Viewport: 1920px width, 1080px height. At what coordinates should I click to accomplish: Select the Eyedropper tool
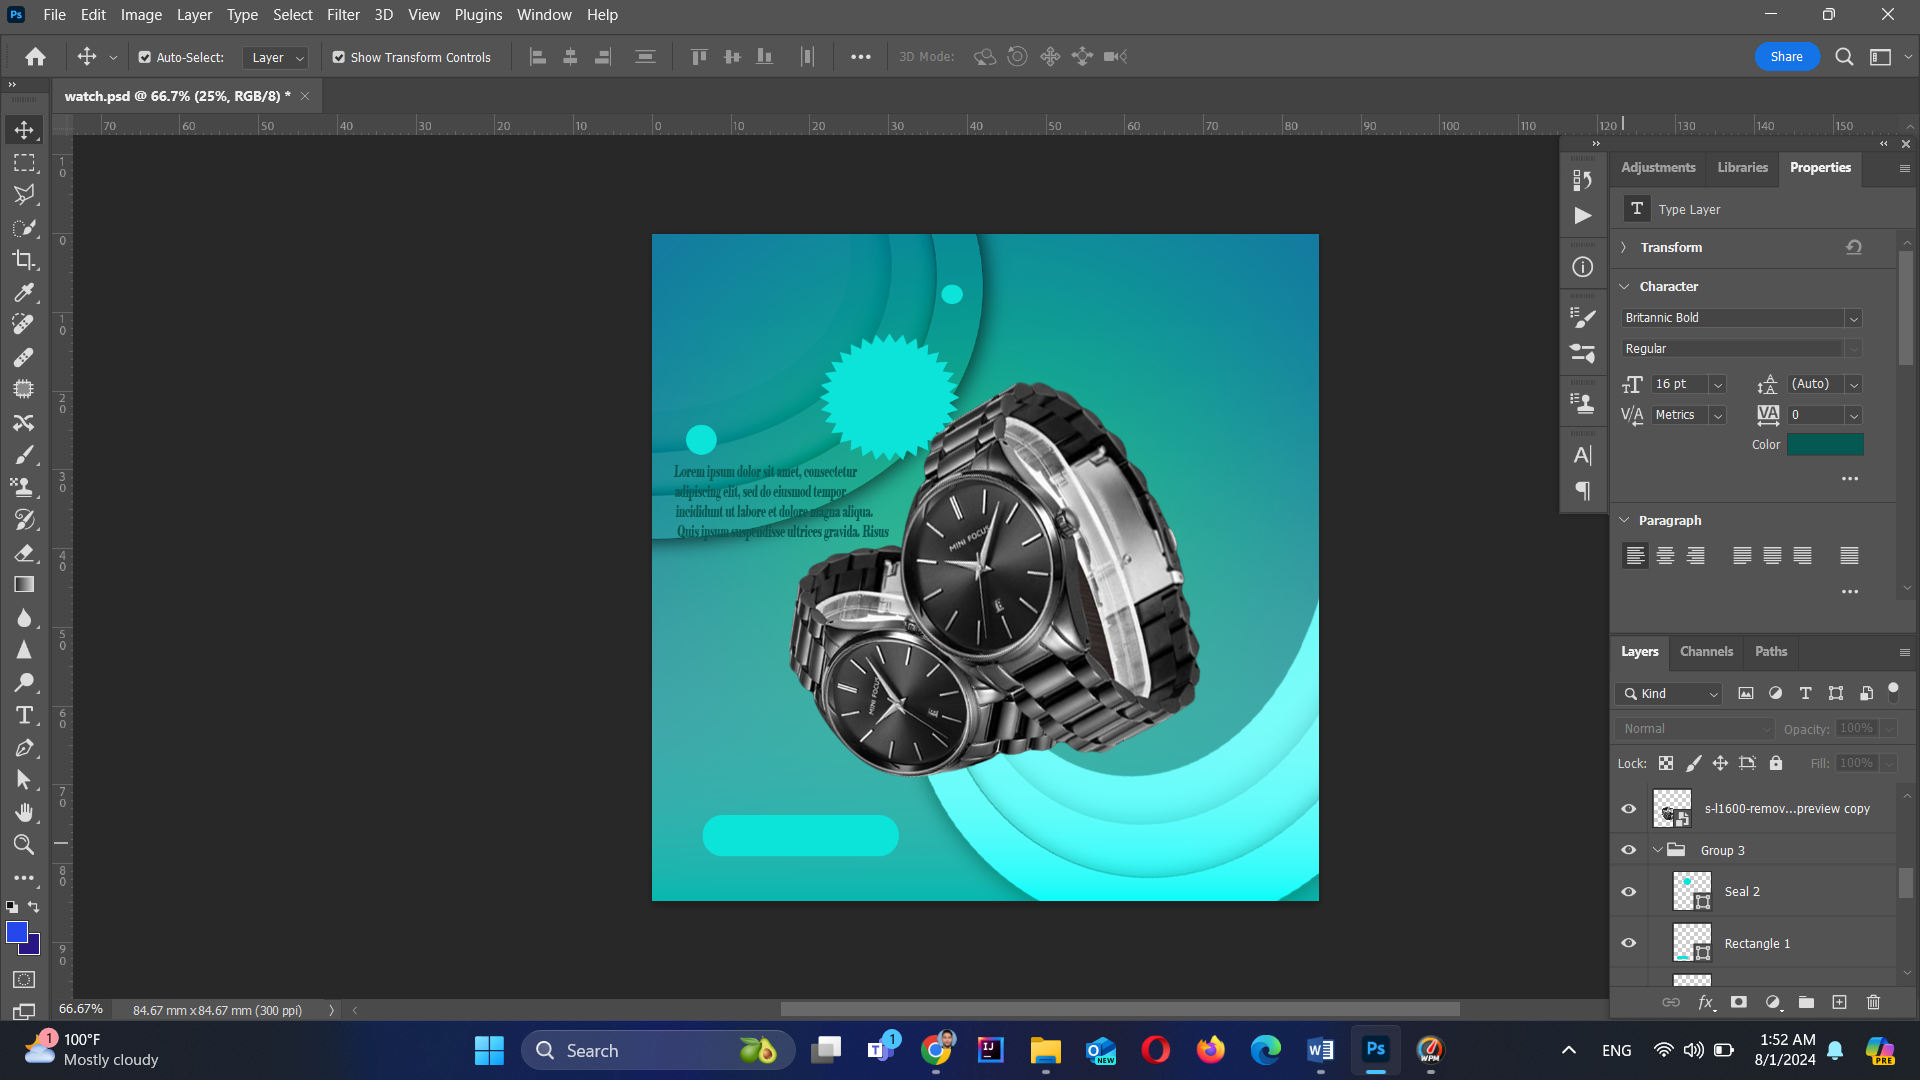(24, 293)
